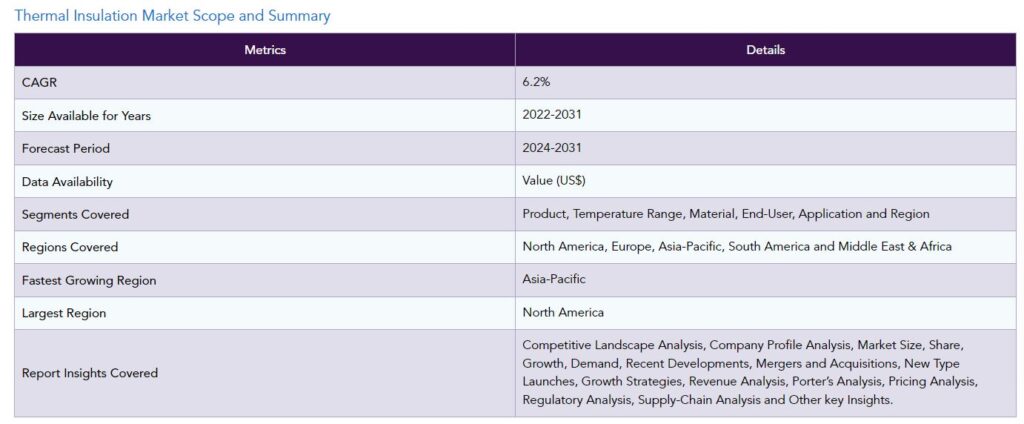Click the Regions Covered row label
Viewport: 1024px width, 424px height.
click(x=70, y=247)
